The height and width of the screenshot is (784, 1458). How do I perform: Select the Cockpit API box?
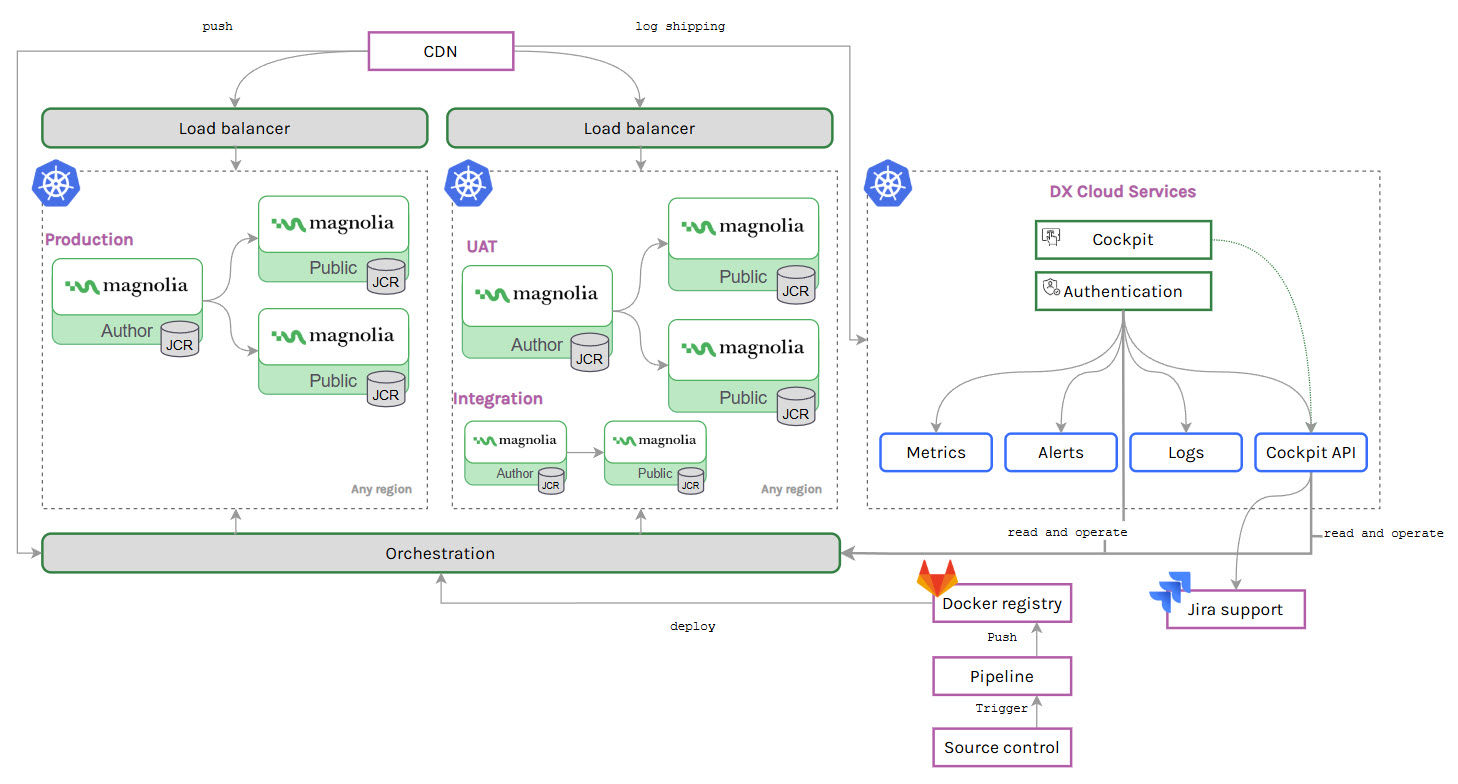1311,452
